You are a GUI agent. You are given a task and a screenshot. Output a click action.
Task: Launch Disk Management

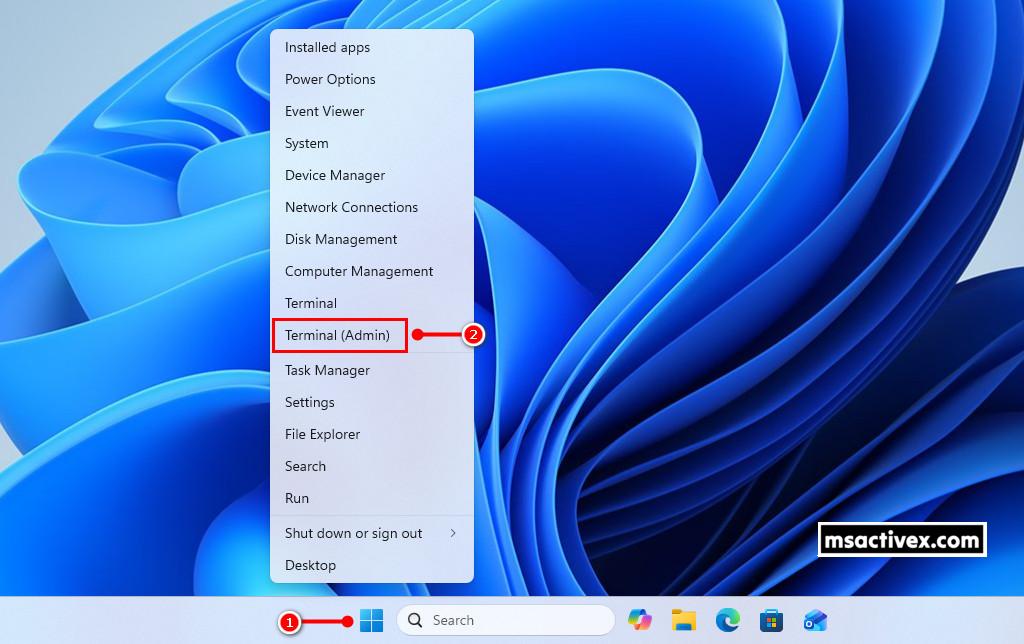[x=341, y=239]
